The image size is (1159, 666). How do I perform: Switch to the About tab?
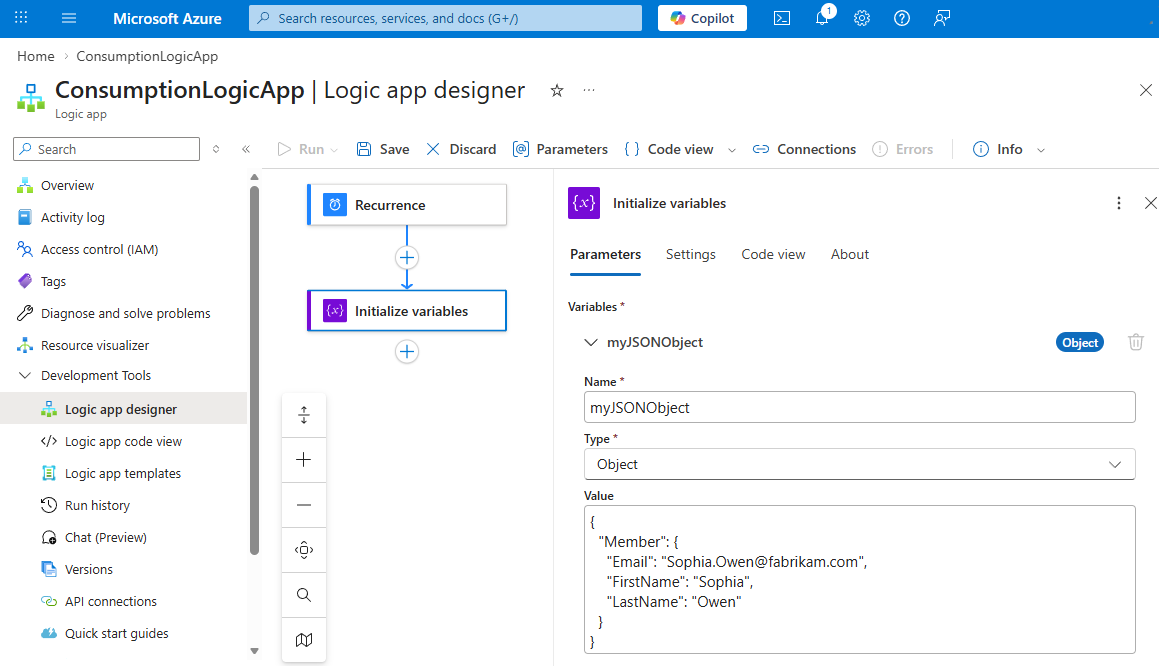pyautogui.click(x=849, y=254)
